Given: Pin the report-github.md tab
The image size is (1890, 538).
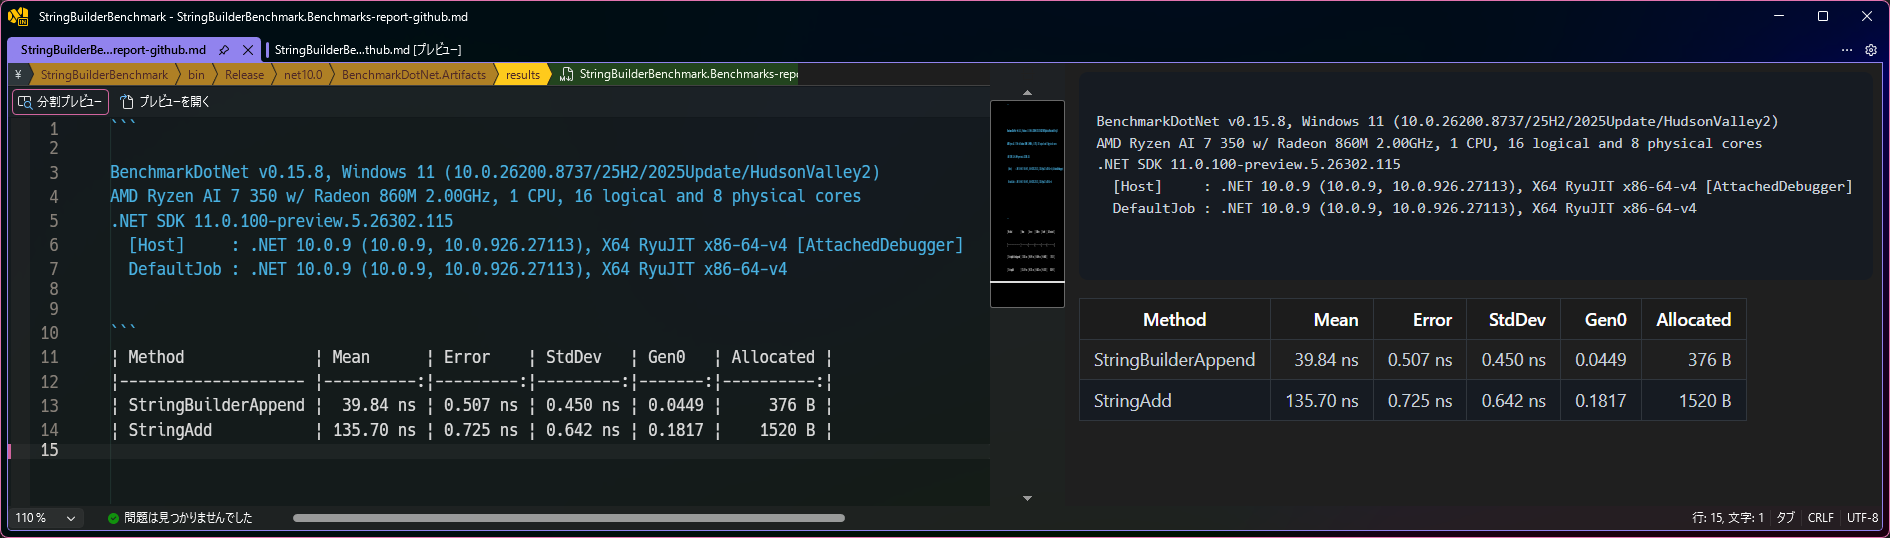Looking at the screenshot, I should click(224, 50).
